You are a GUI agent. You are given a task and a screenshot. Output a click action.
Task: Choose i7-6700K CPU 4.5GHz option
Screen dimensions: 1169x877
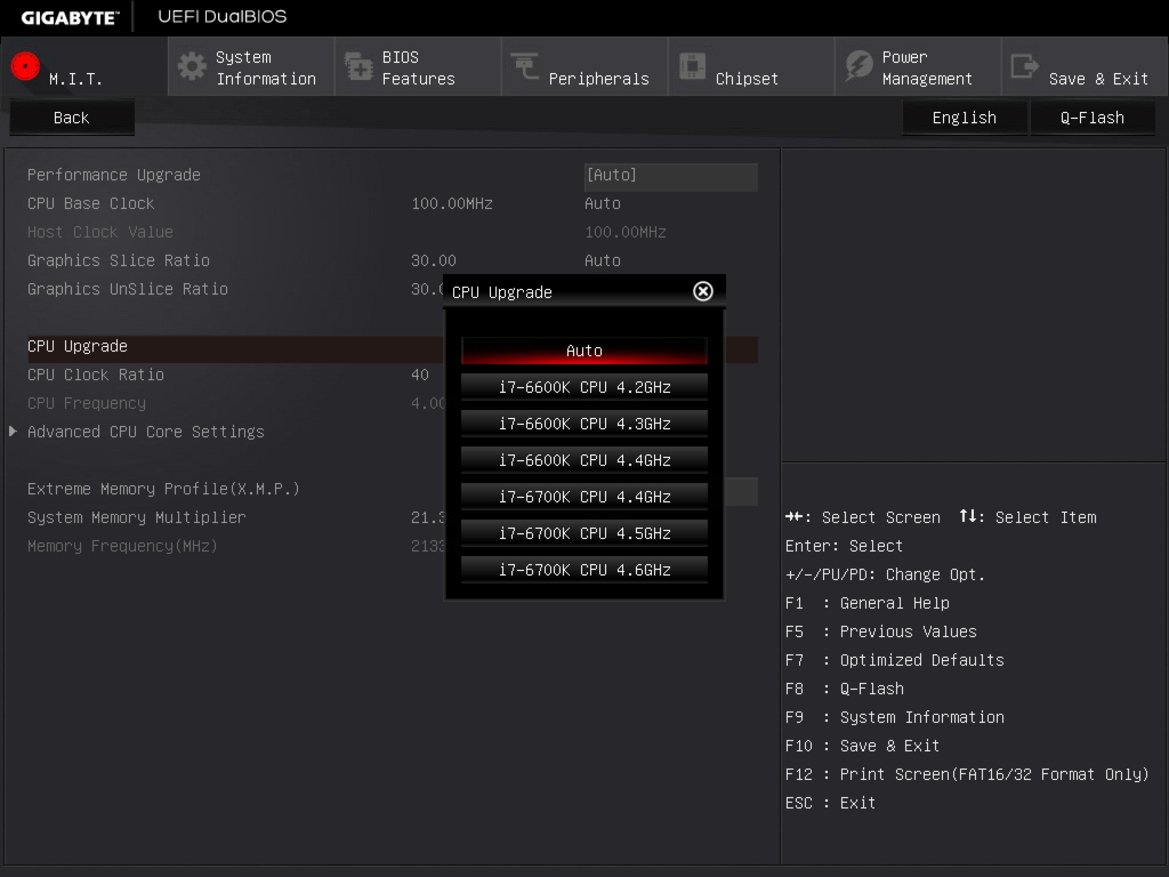[x=584, y=533]
